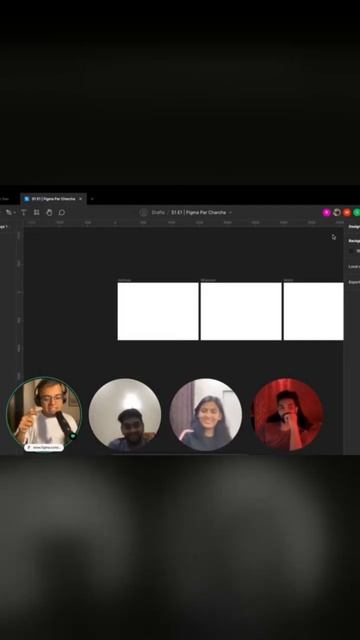Click the green badge on first video bubble
This screenshot has height=640, width=360.
[x=73, y=436]
